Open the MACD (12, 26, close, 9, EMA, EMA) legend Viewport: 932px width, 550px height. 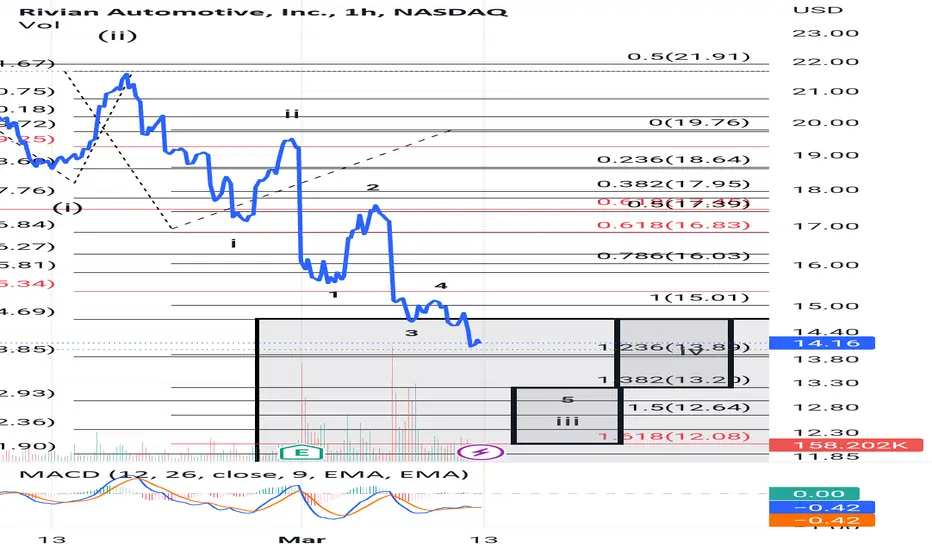coord(244,474)
